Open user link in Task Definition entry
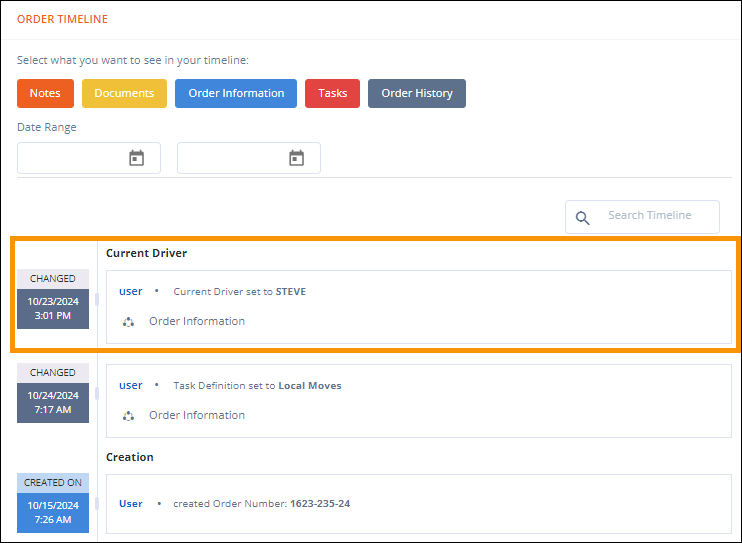The image size is (742, 543). coord(131,386)
